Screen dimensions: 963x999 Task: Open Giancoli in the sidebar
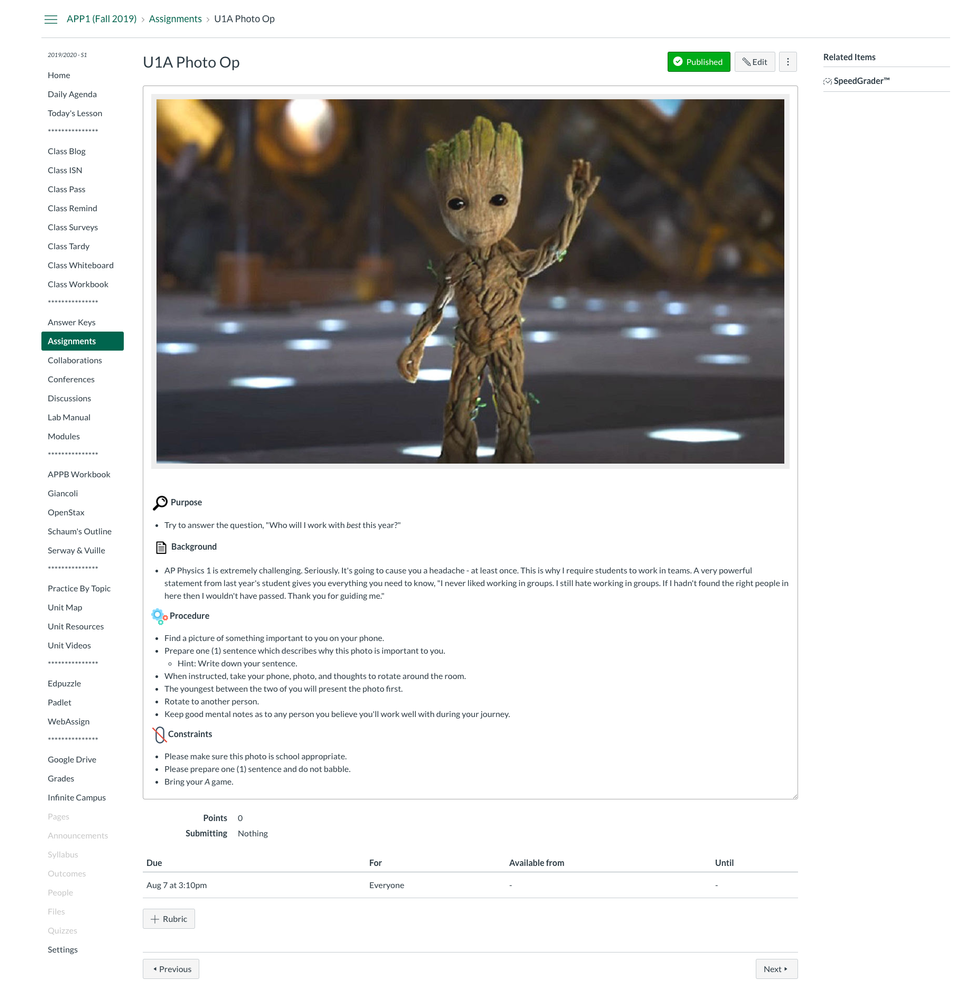(x=62, y=494)
